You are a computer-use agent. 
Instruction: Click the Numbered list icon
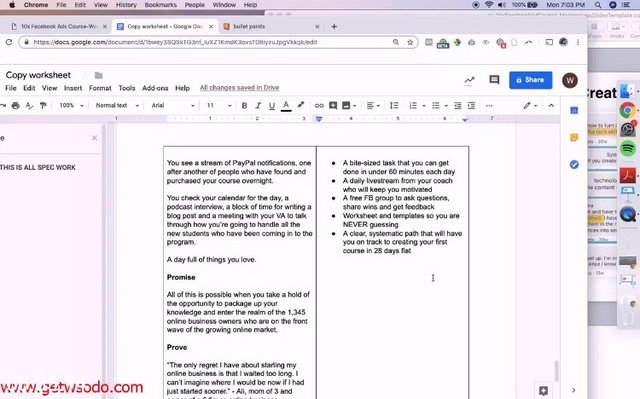click(x=413, y=106)
